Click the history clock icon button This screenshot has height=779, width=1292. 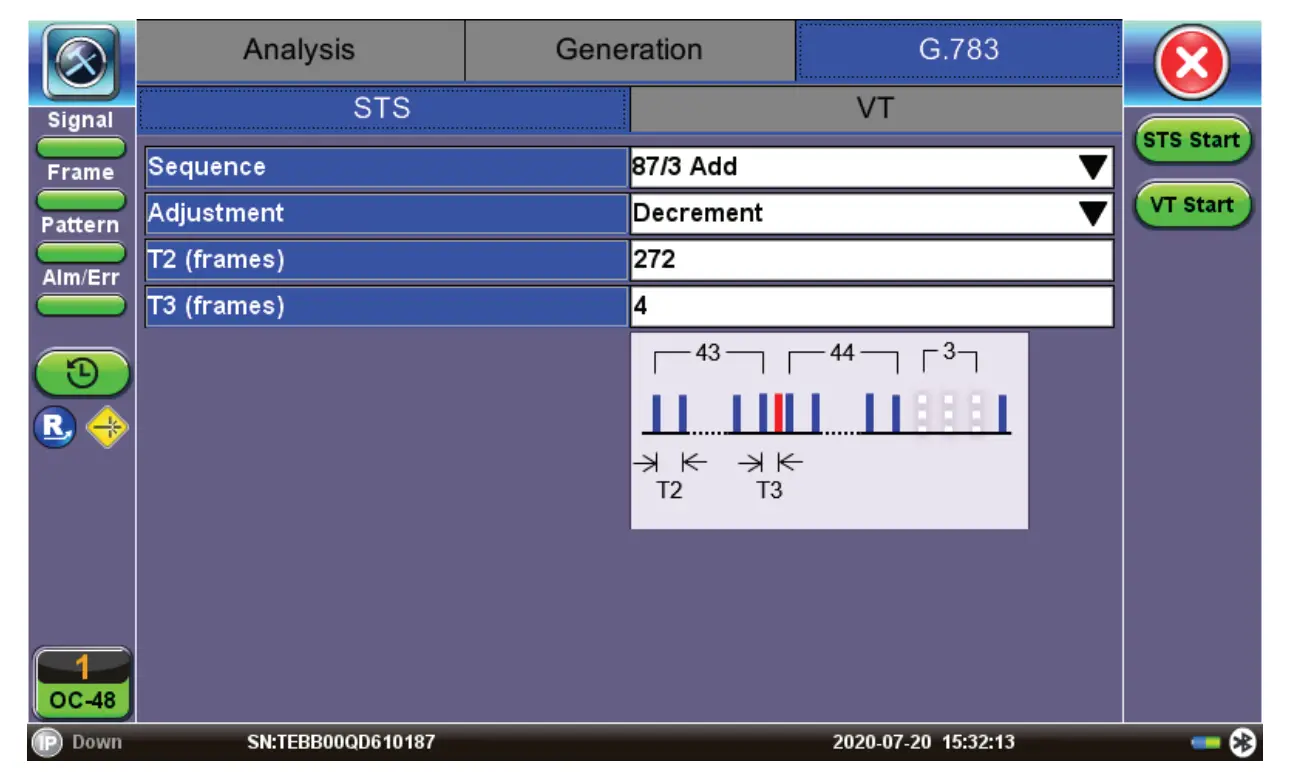coord(82,374)
